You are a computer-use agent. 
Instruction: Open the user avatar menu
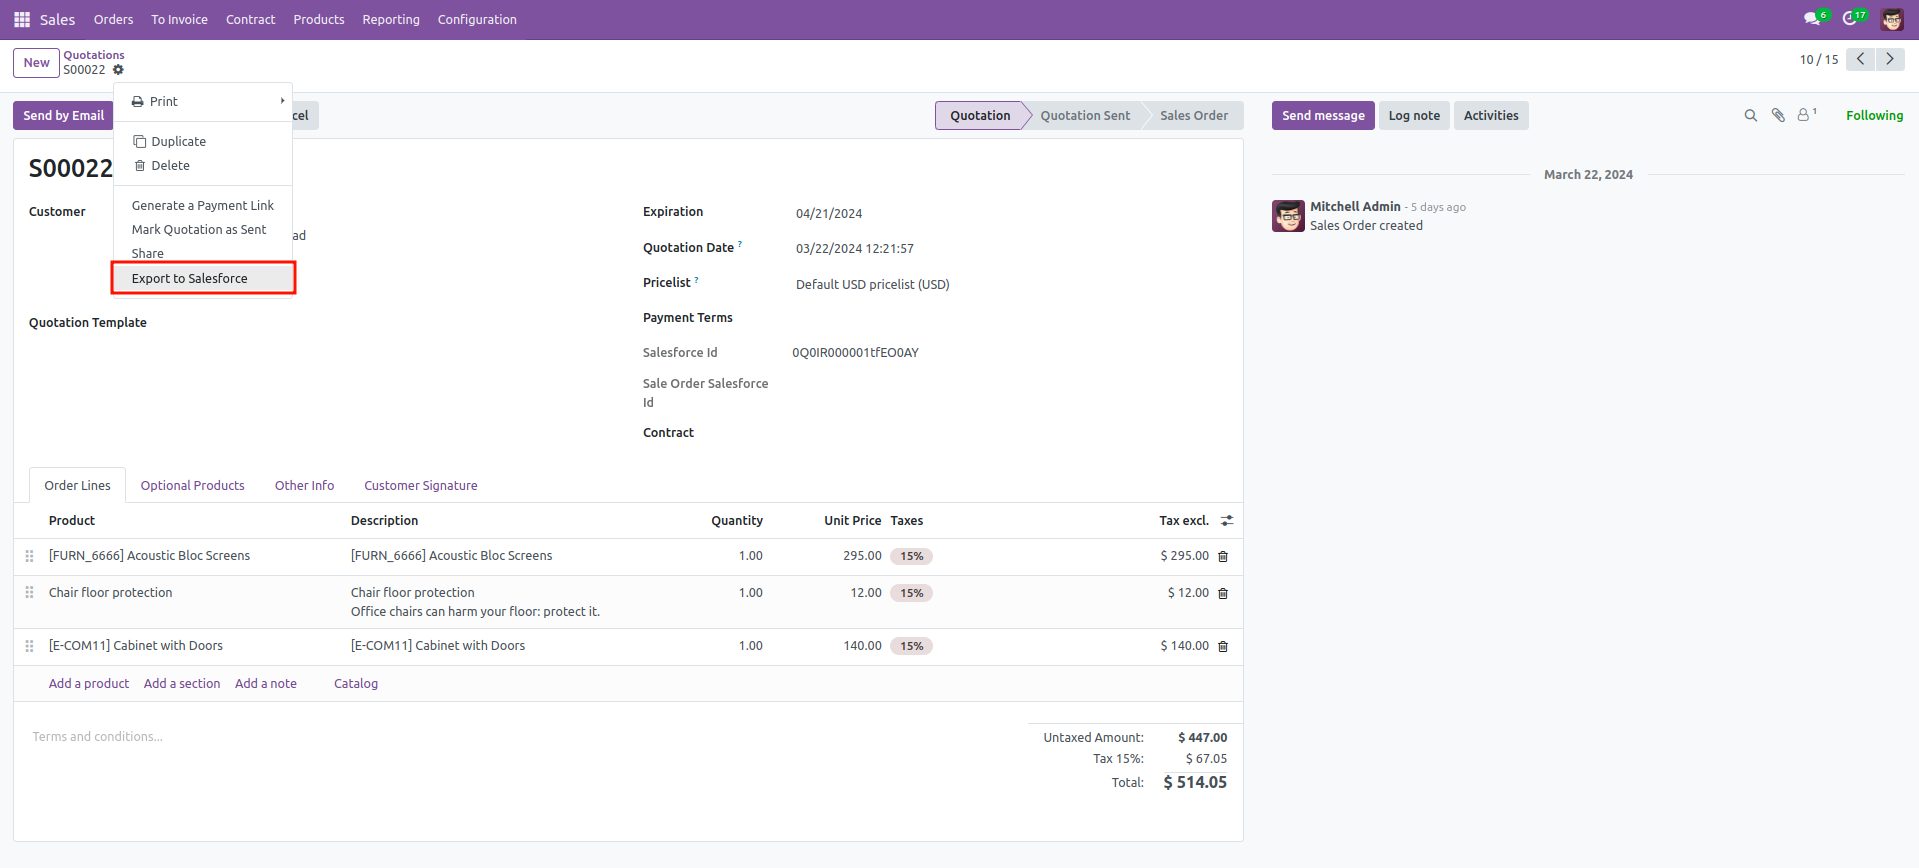[1892, 19]
